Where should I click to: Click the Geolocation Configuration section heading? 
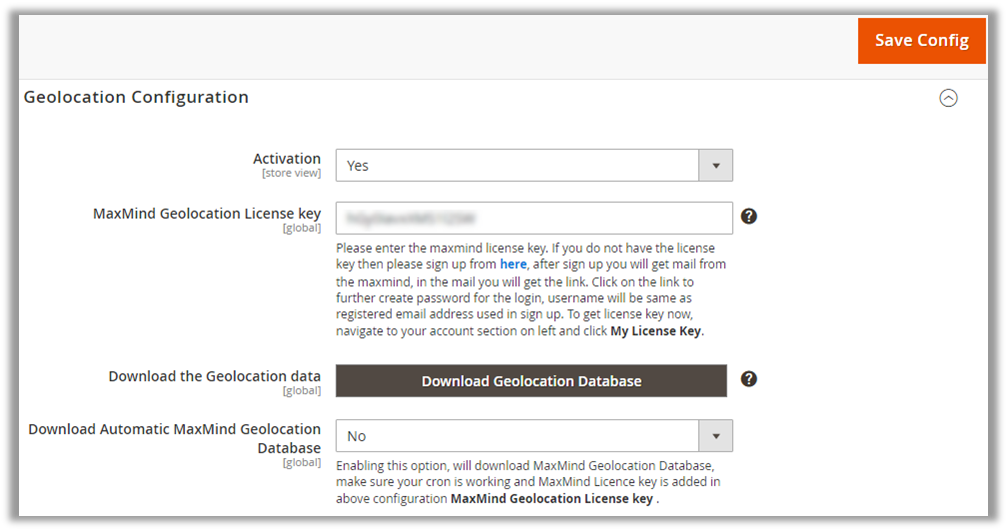click(x=136, y=97)
